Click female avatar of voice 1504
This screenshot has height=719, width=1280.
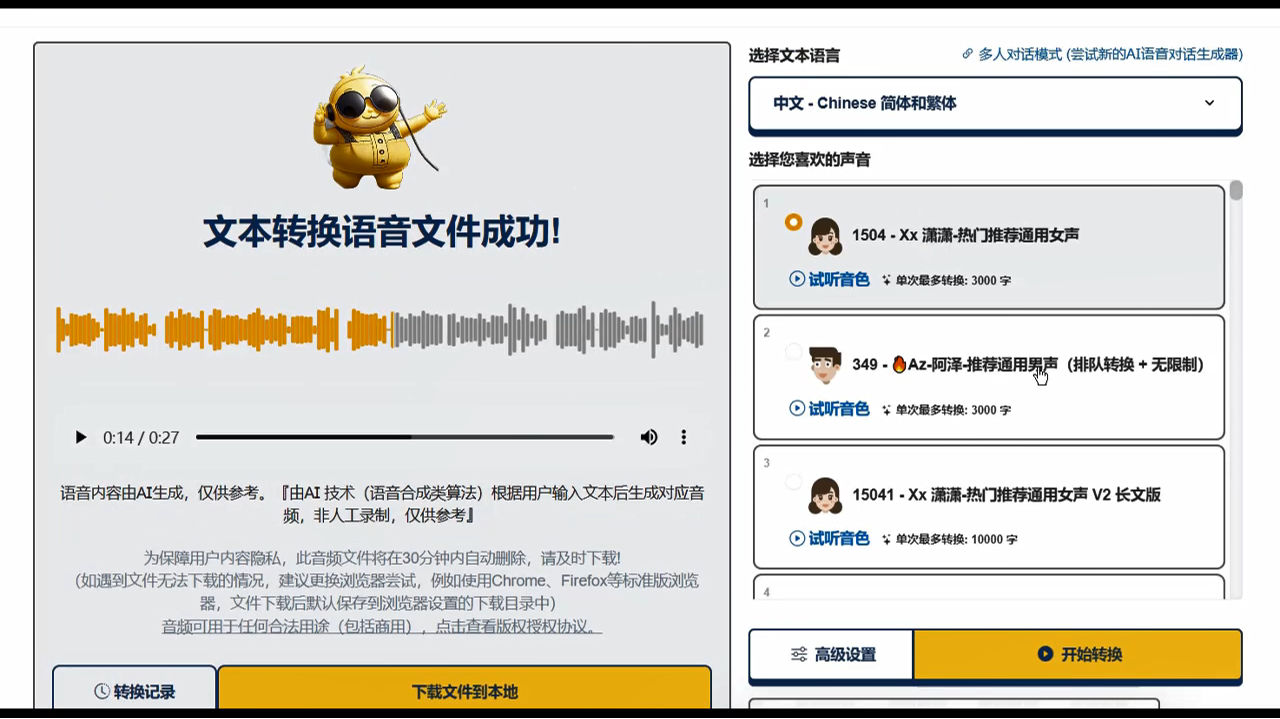tap(825, 236)
